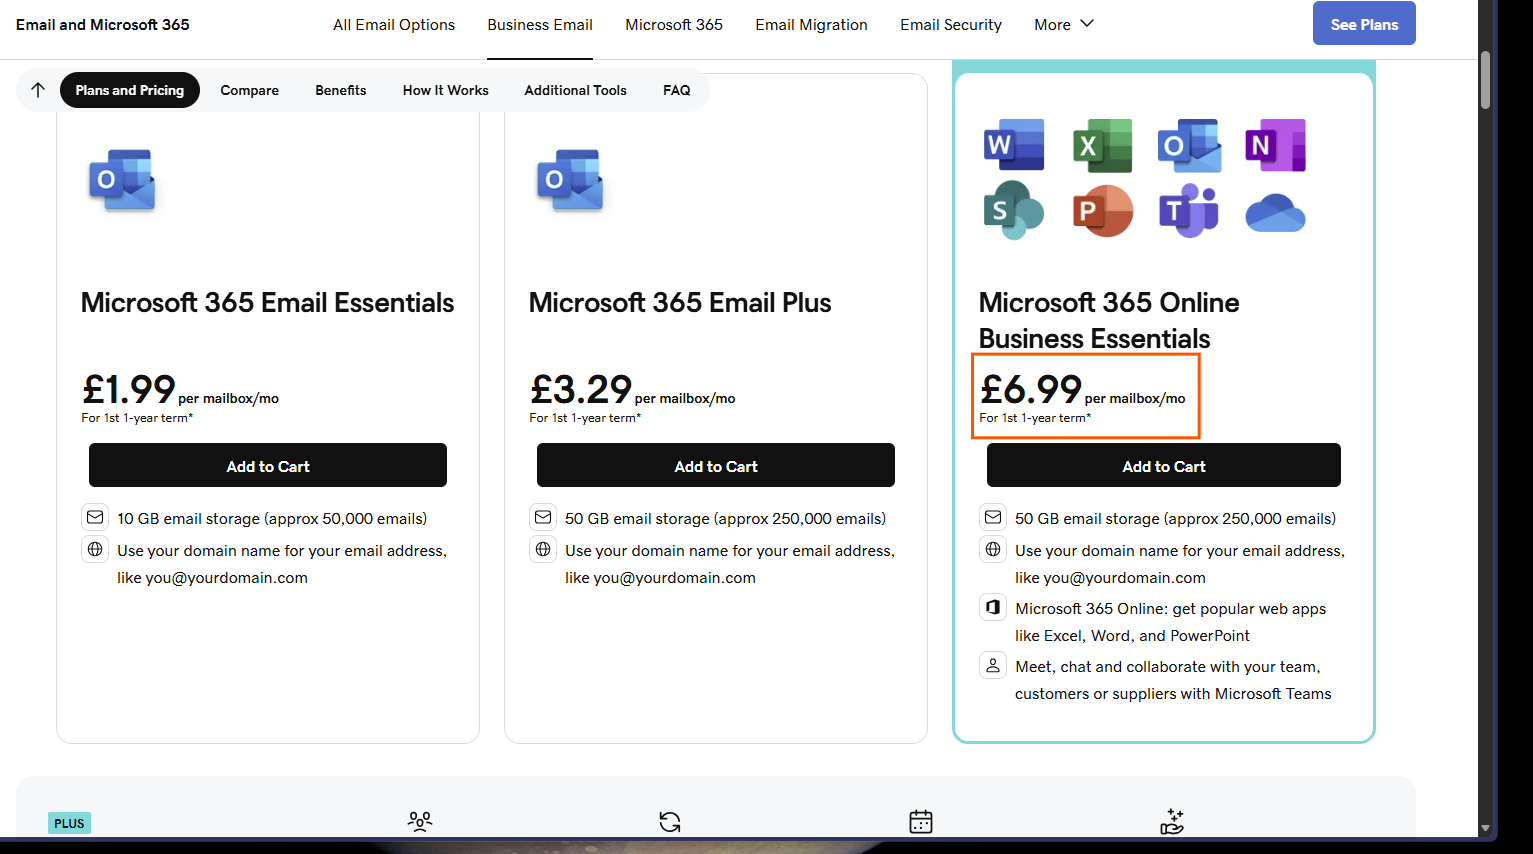Click the Word icon in Business Essentials card
1533x854 pixels.
[1014, 145]
